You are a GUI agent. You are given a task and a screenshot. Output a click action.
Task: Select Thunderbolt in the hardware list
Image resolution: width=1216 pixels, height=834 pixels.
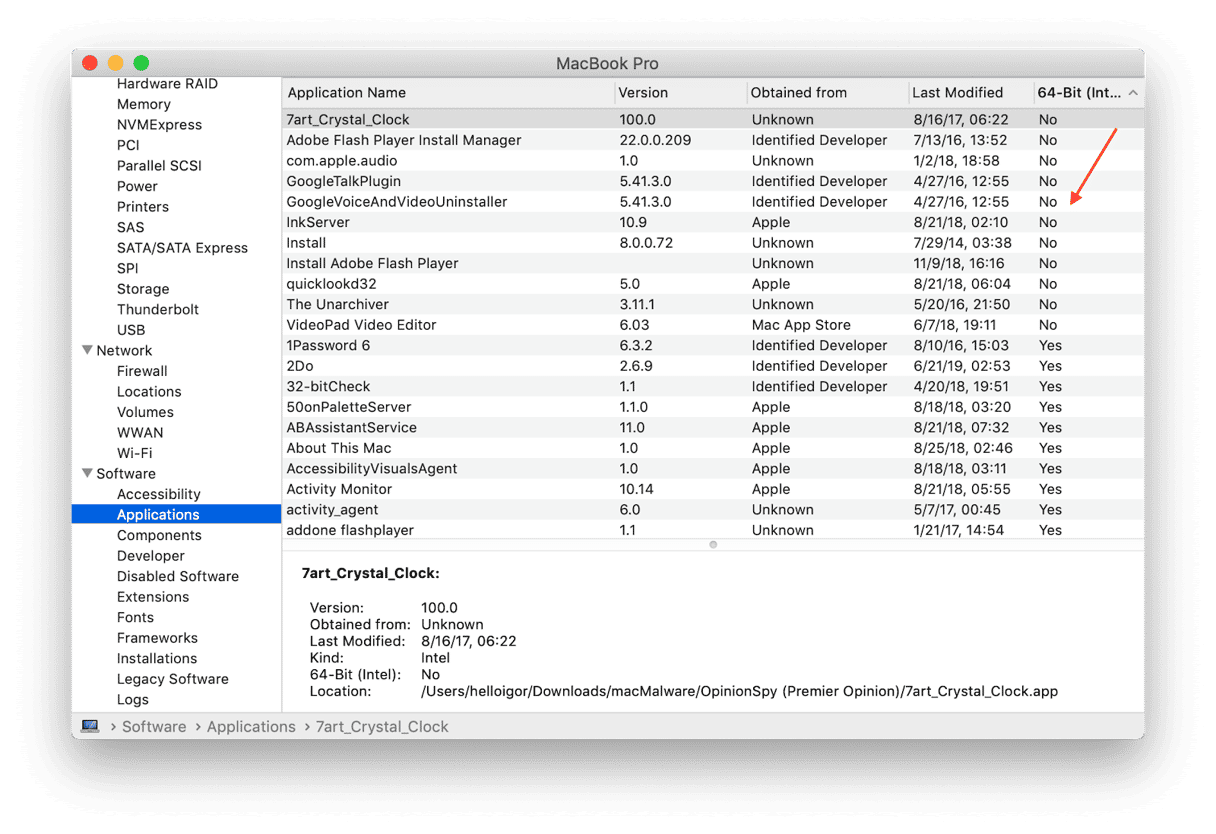click(x=157, y=309)
